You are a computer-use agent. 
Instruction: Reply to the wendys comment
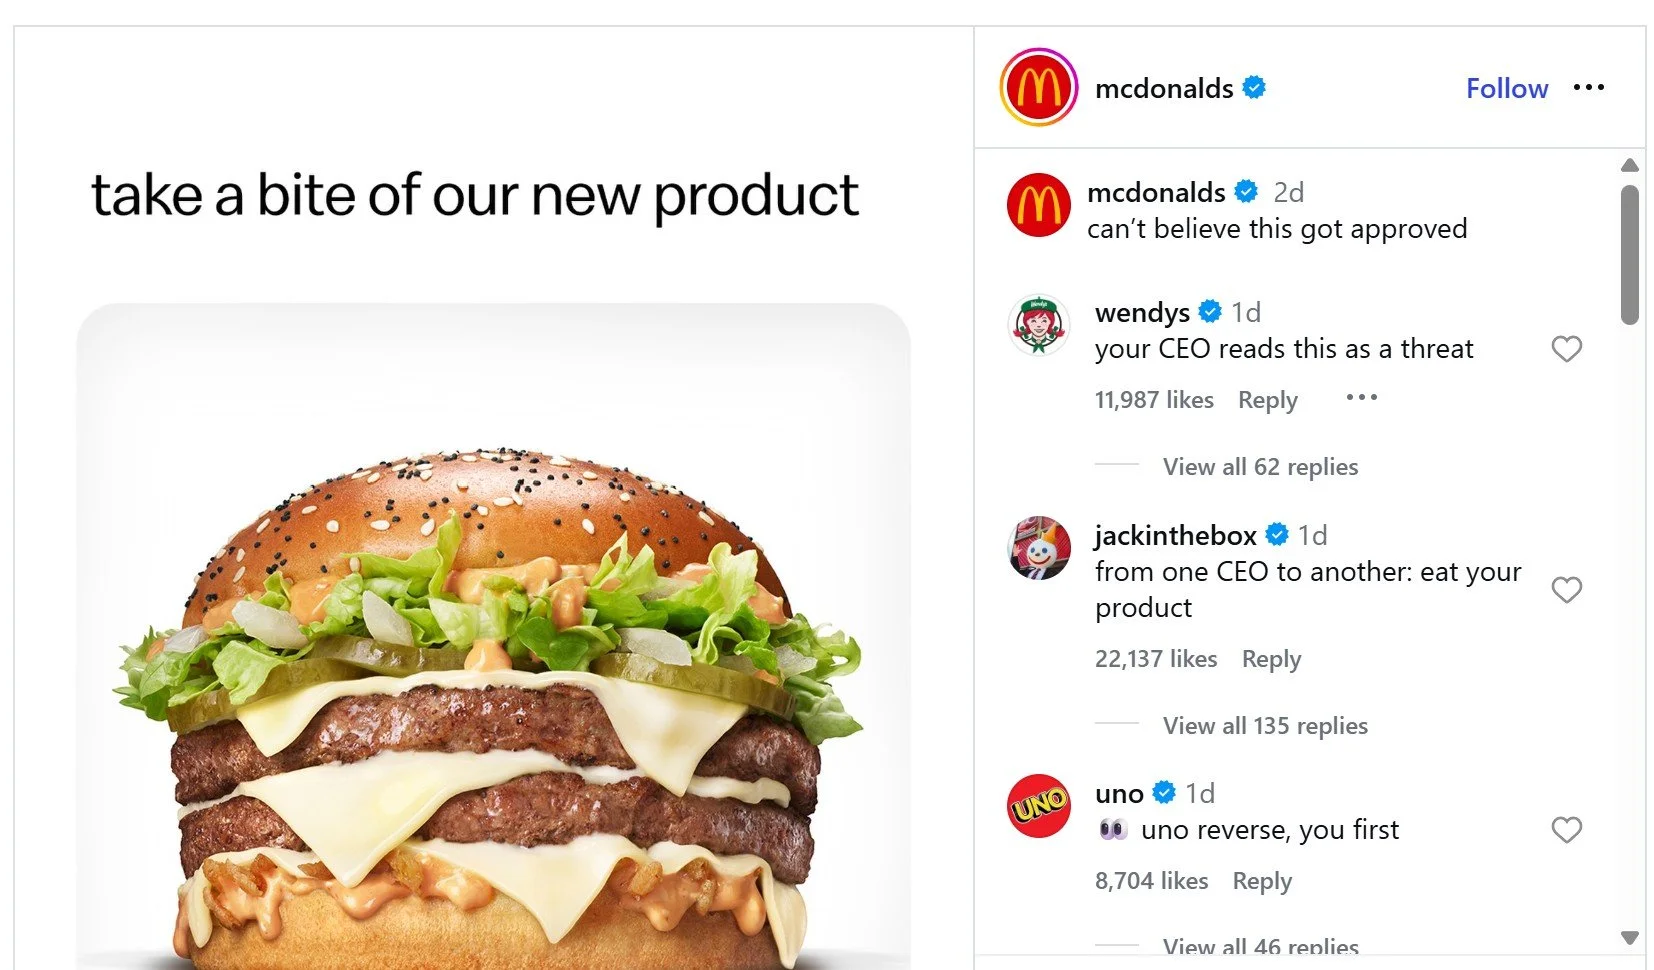[x=1267, y=400]
